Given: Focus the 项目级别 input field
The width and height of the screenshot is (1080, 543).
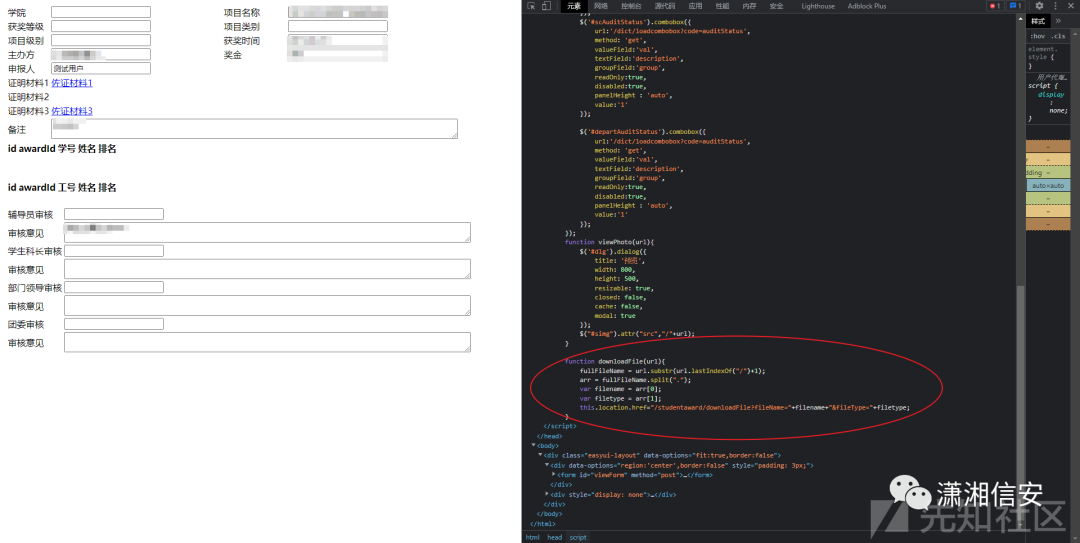Looking at the screenshot, I should tap(101, 41).
